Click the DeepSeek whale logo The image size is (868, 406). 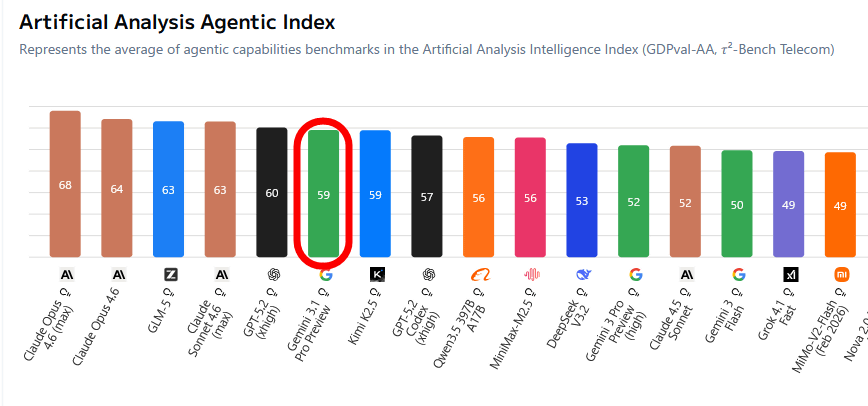coord(583,274)
